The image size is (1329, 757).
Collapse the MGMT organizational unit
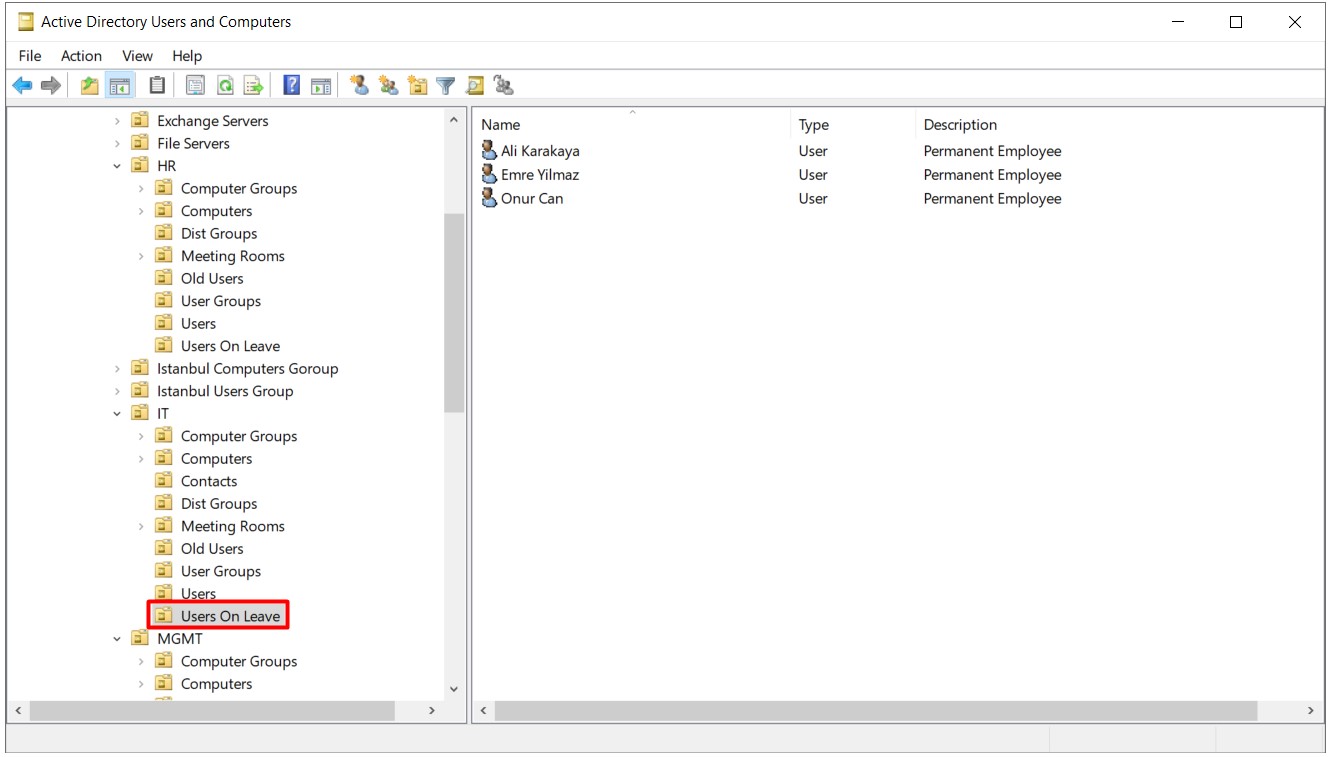coord(117,639)
